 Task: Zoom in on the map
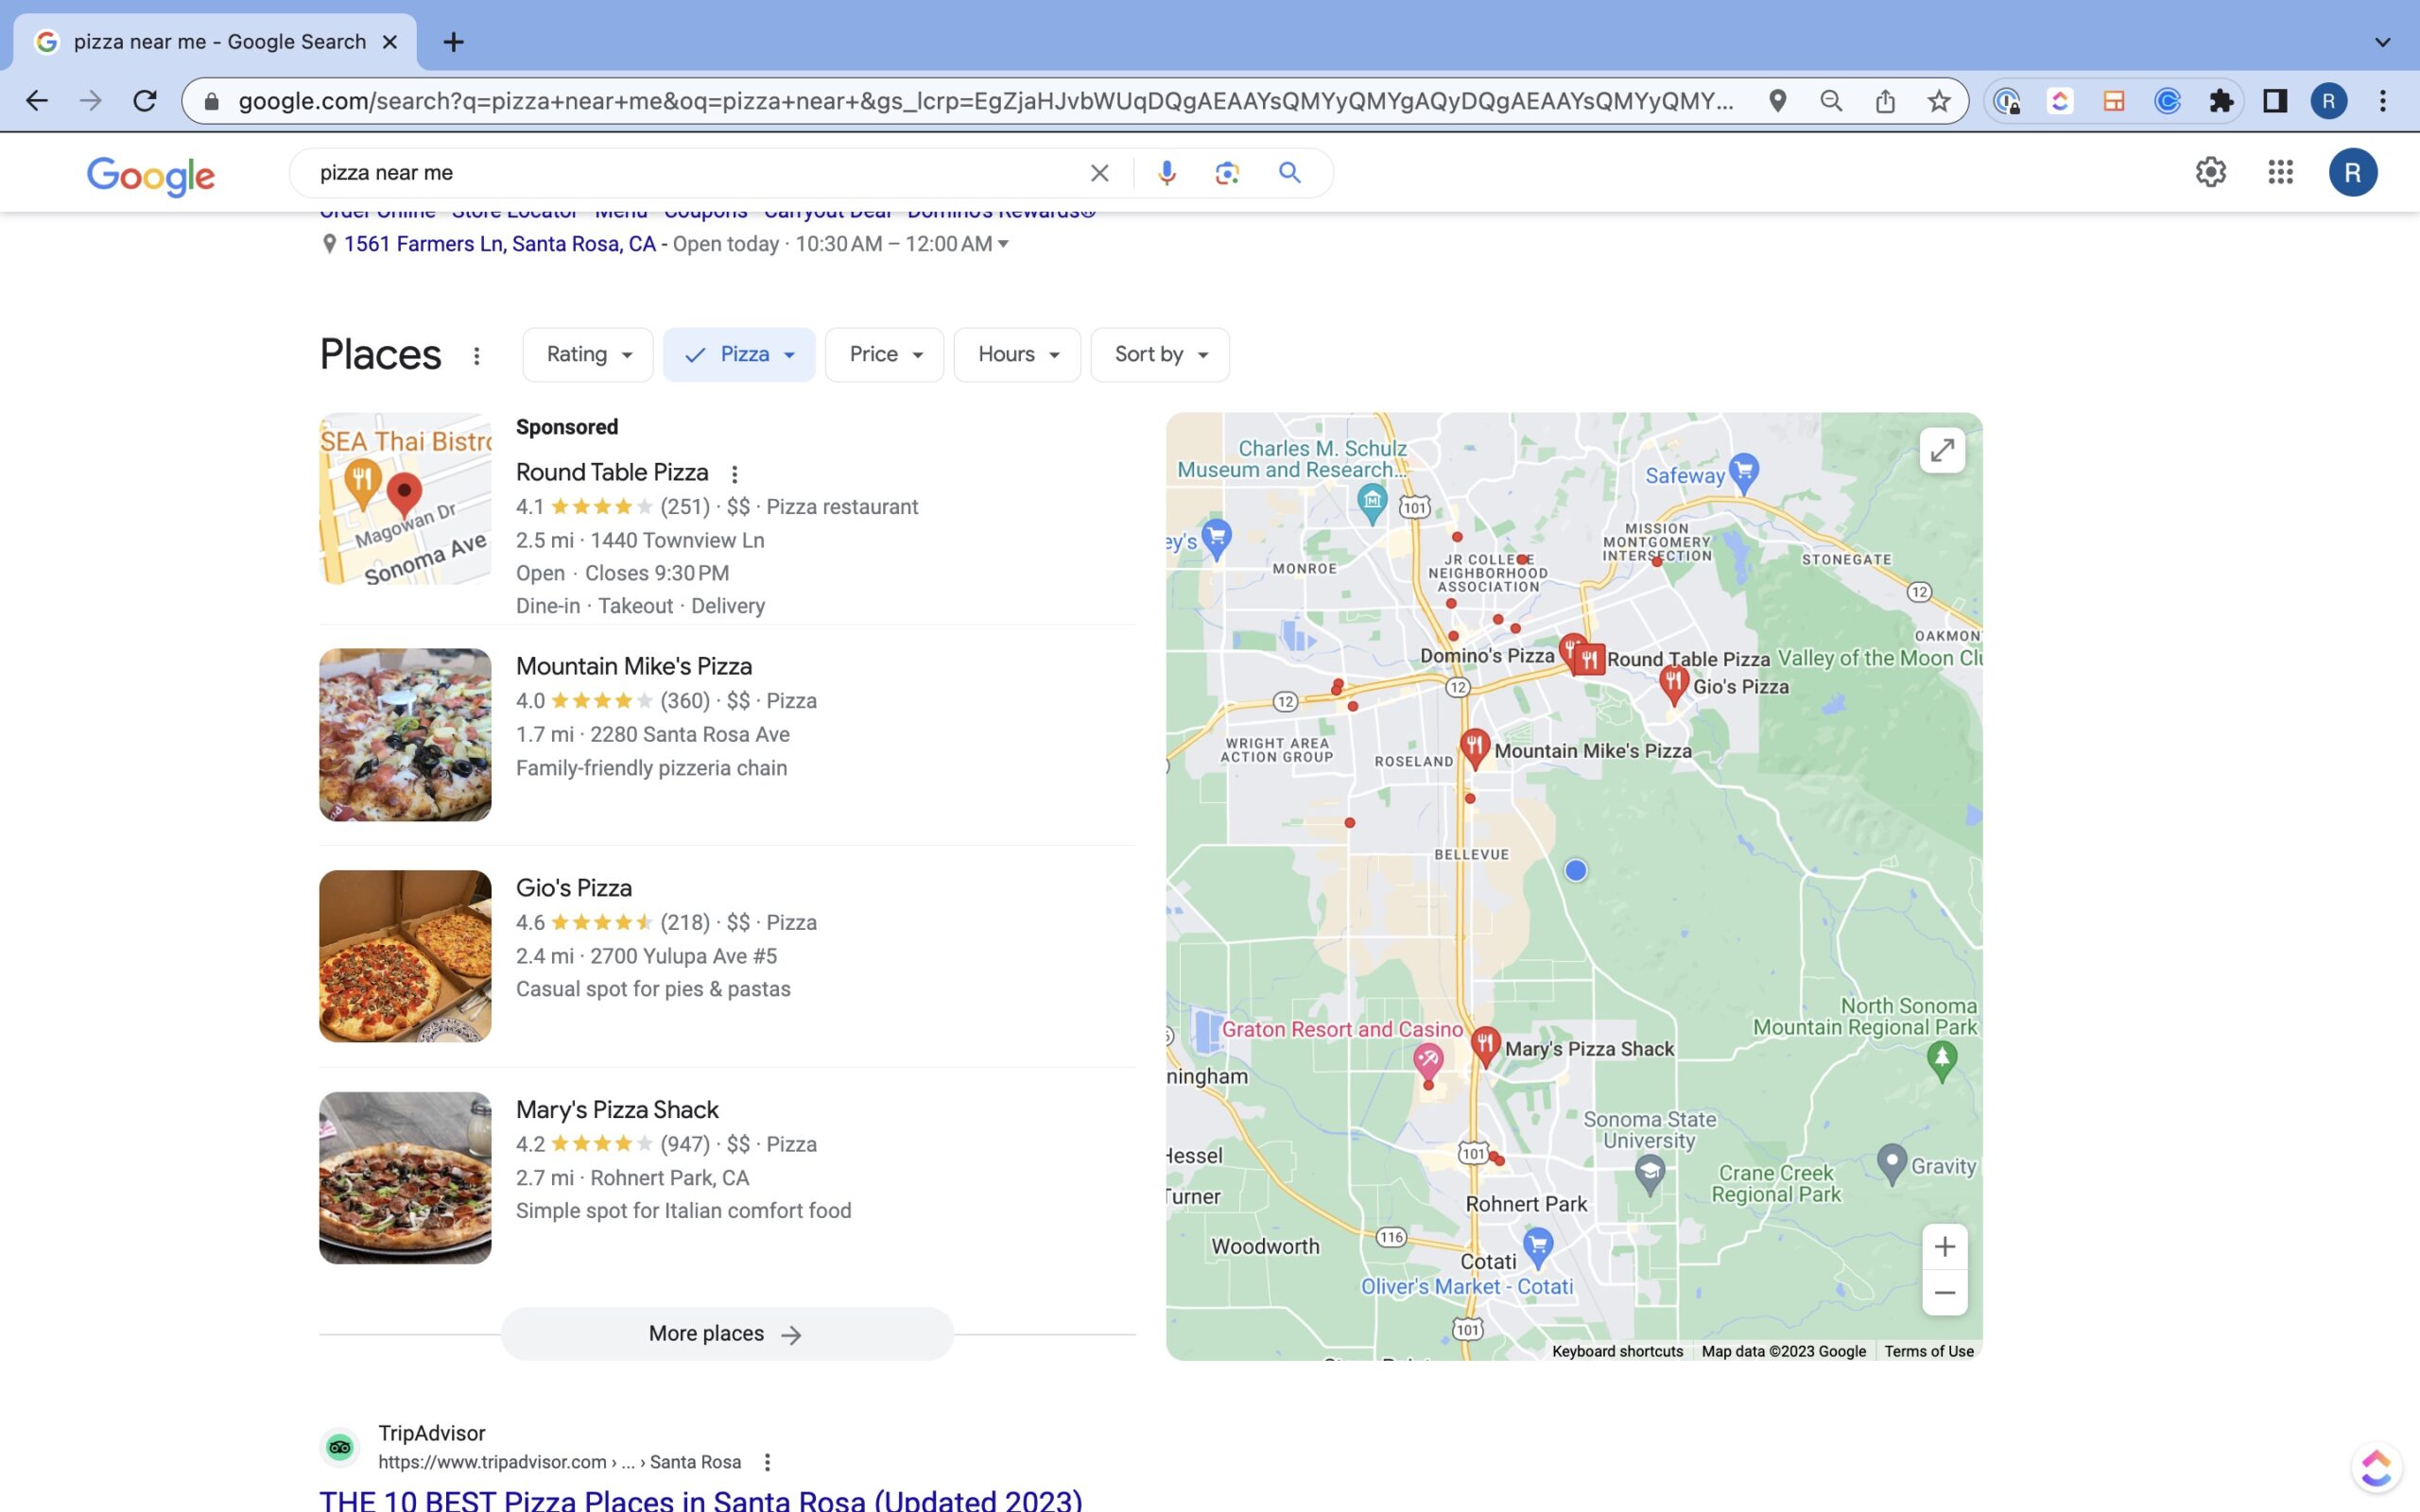point(1944,1247)
